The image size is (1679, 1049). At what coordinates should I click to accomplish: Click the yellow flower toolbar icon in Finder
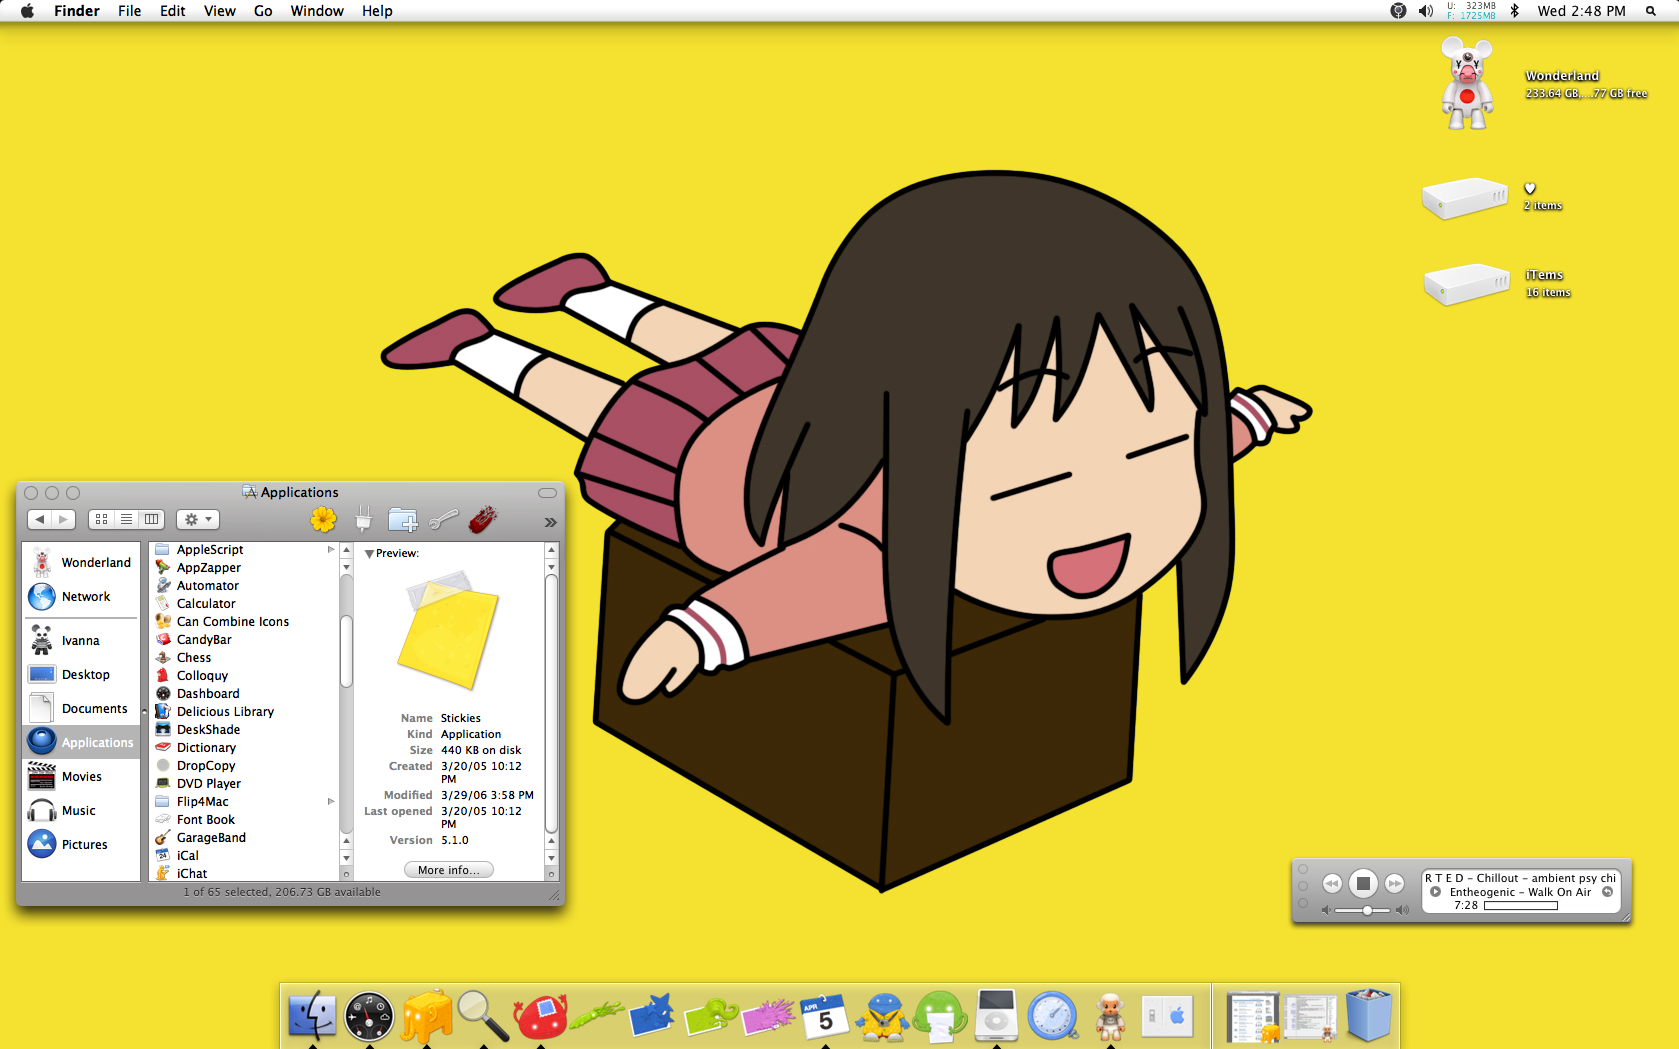323,519
